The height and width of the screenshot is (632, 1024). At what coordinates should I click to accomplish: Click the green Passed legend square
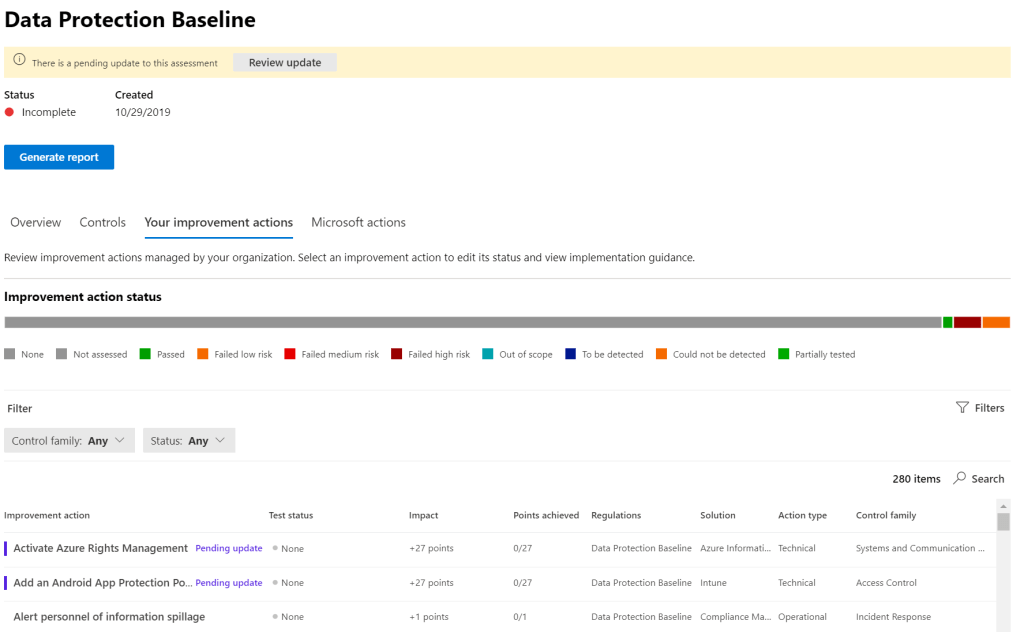[145, 354]
